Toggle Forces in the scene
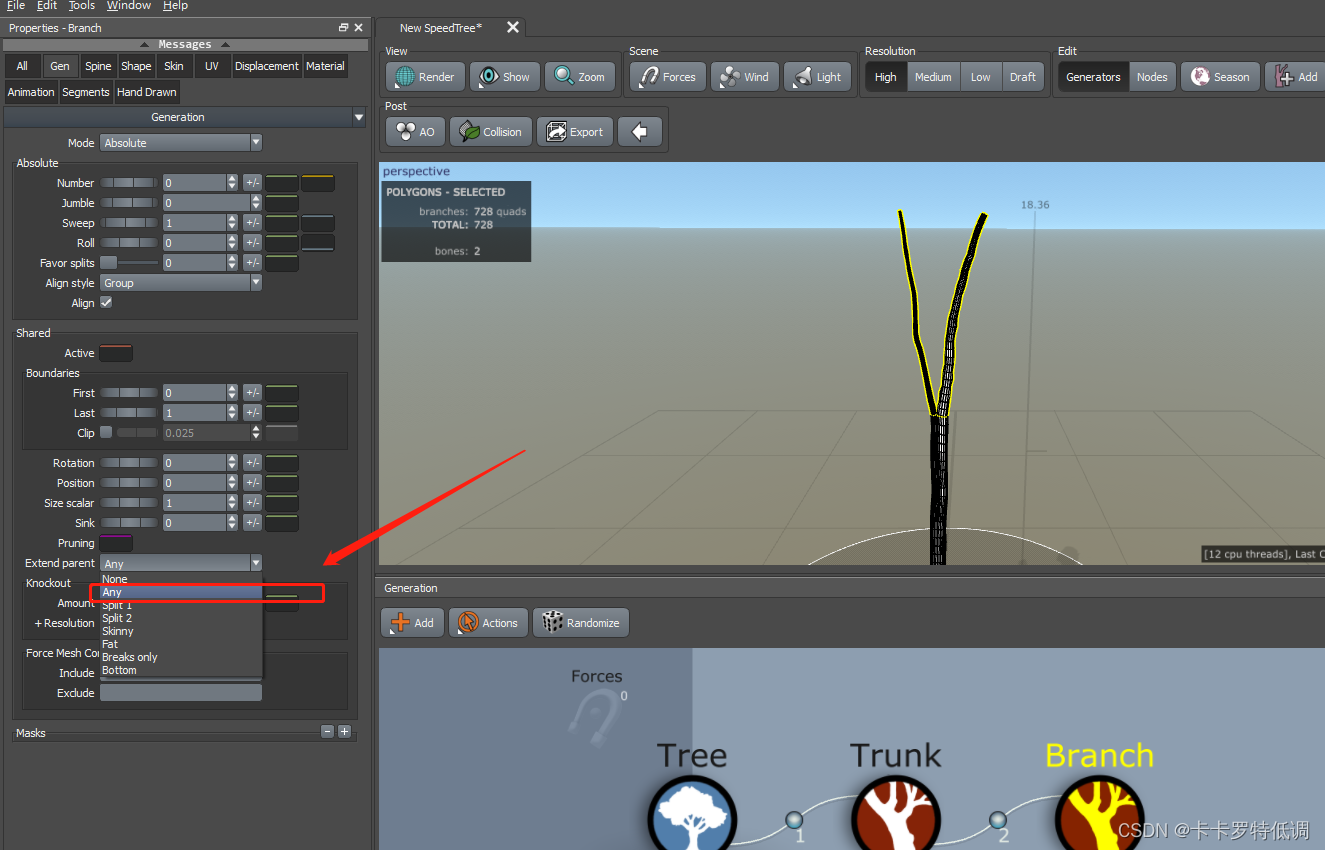1325x850 pixels. (x=667, y=77)
